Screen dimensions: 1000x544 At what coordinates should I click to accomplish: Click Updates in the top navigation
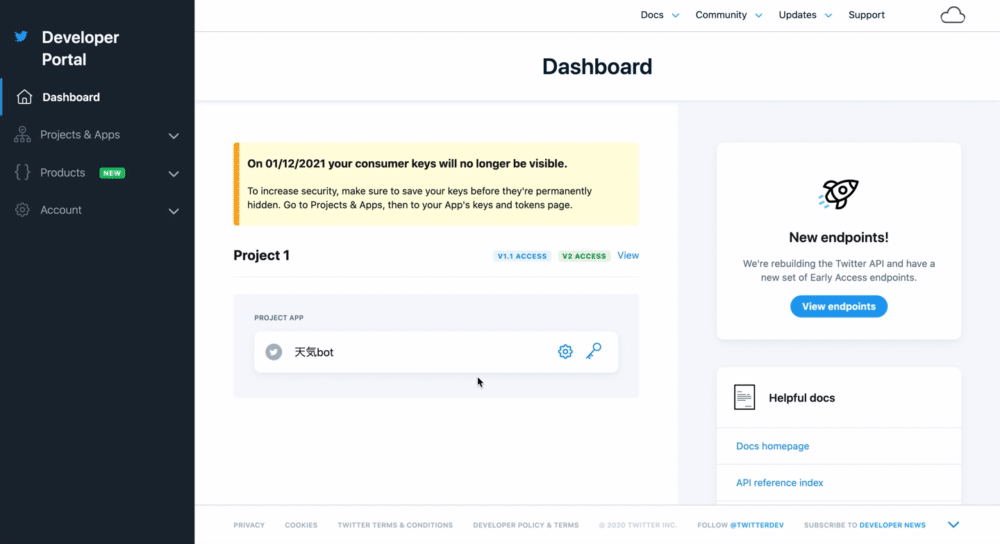tap(797, 15)
